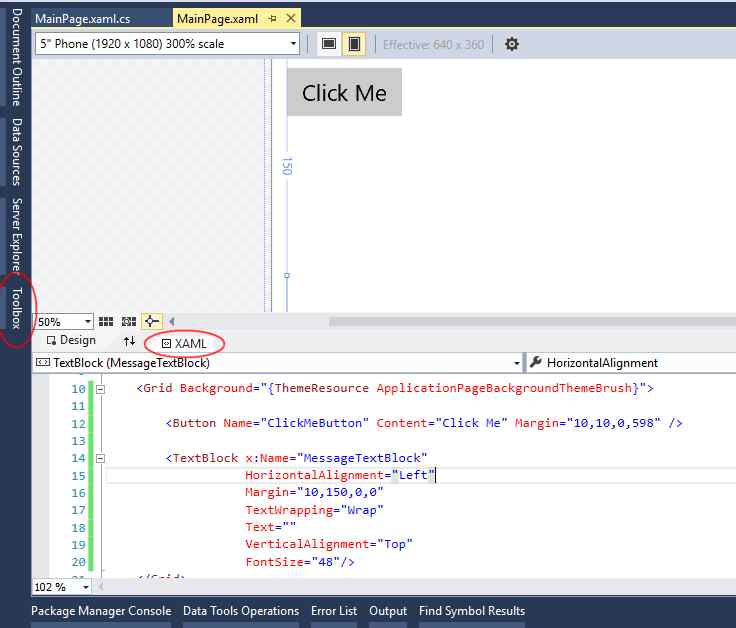Open the Data Sources side panel
The width and height of the screenshot is (736, 628).
pyautogui.click(x=17, y=152)
